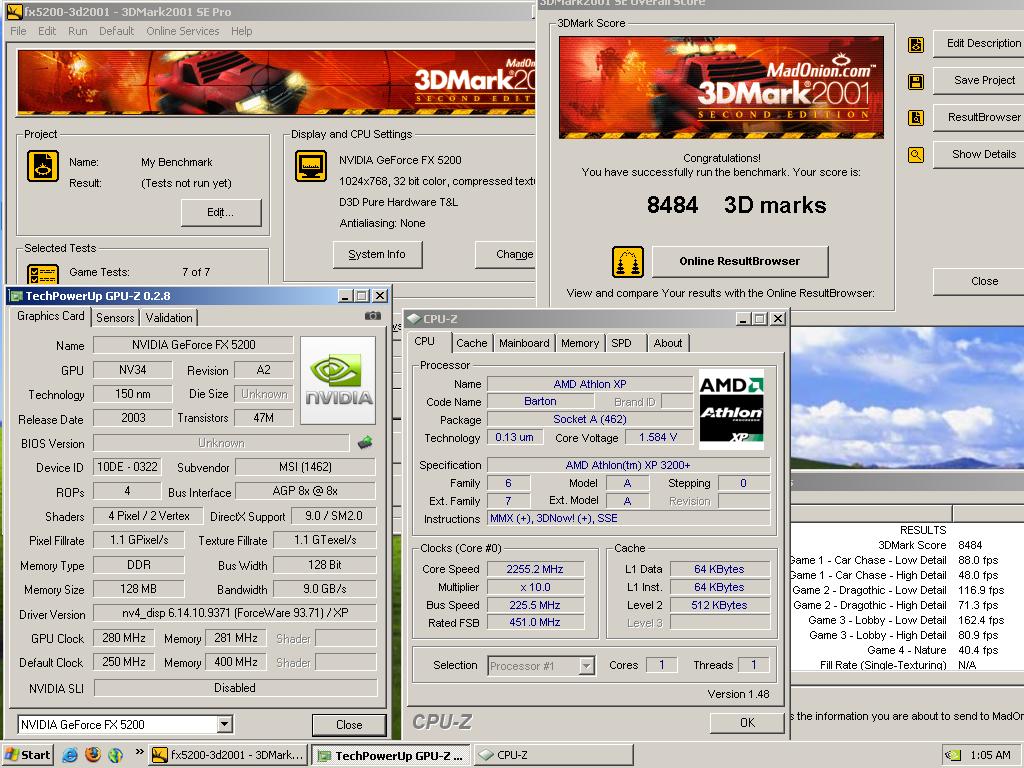Screen dimensions: 1024x768
Task: Click the System Info button
Action: point(377,255)
